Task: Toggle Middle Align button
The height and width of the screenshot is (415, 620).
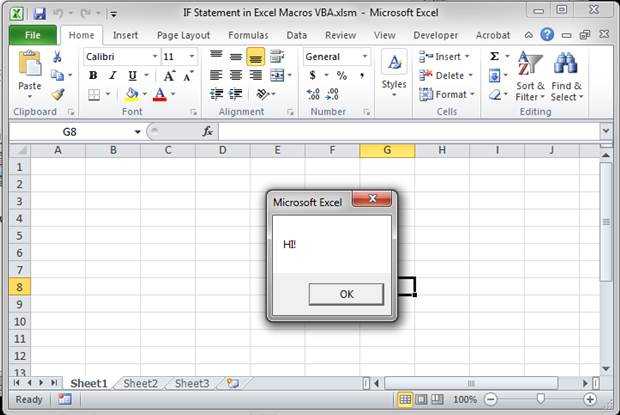Action: 236,57
